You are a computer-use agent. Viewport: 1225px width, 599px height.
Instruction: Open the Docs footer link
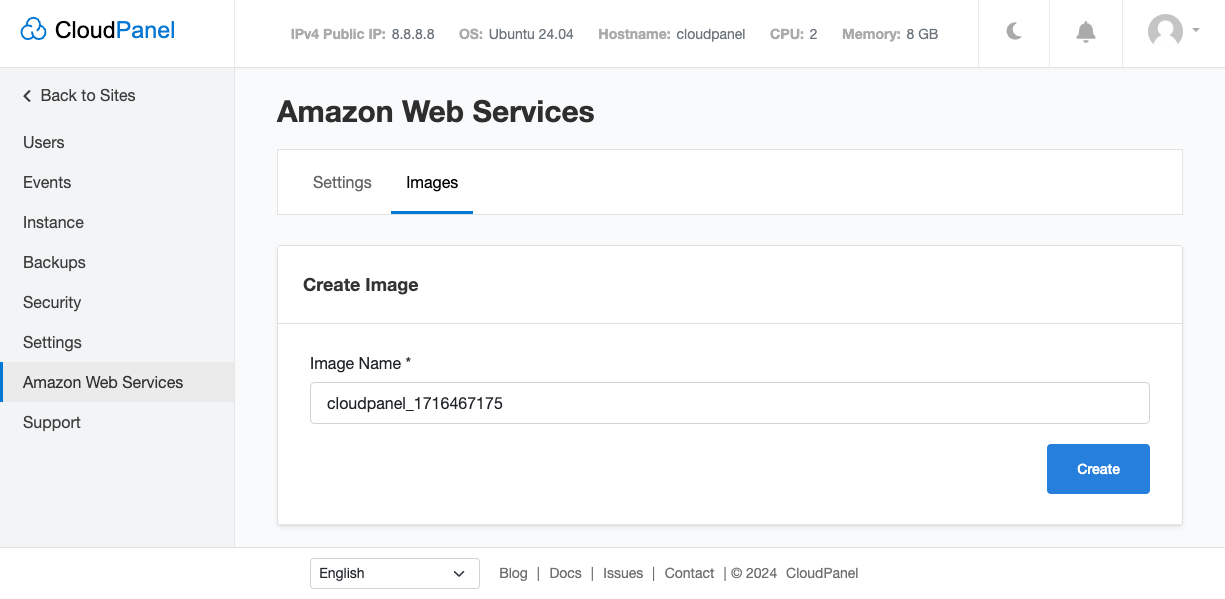click(x=565, y=573)
